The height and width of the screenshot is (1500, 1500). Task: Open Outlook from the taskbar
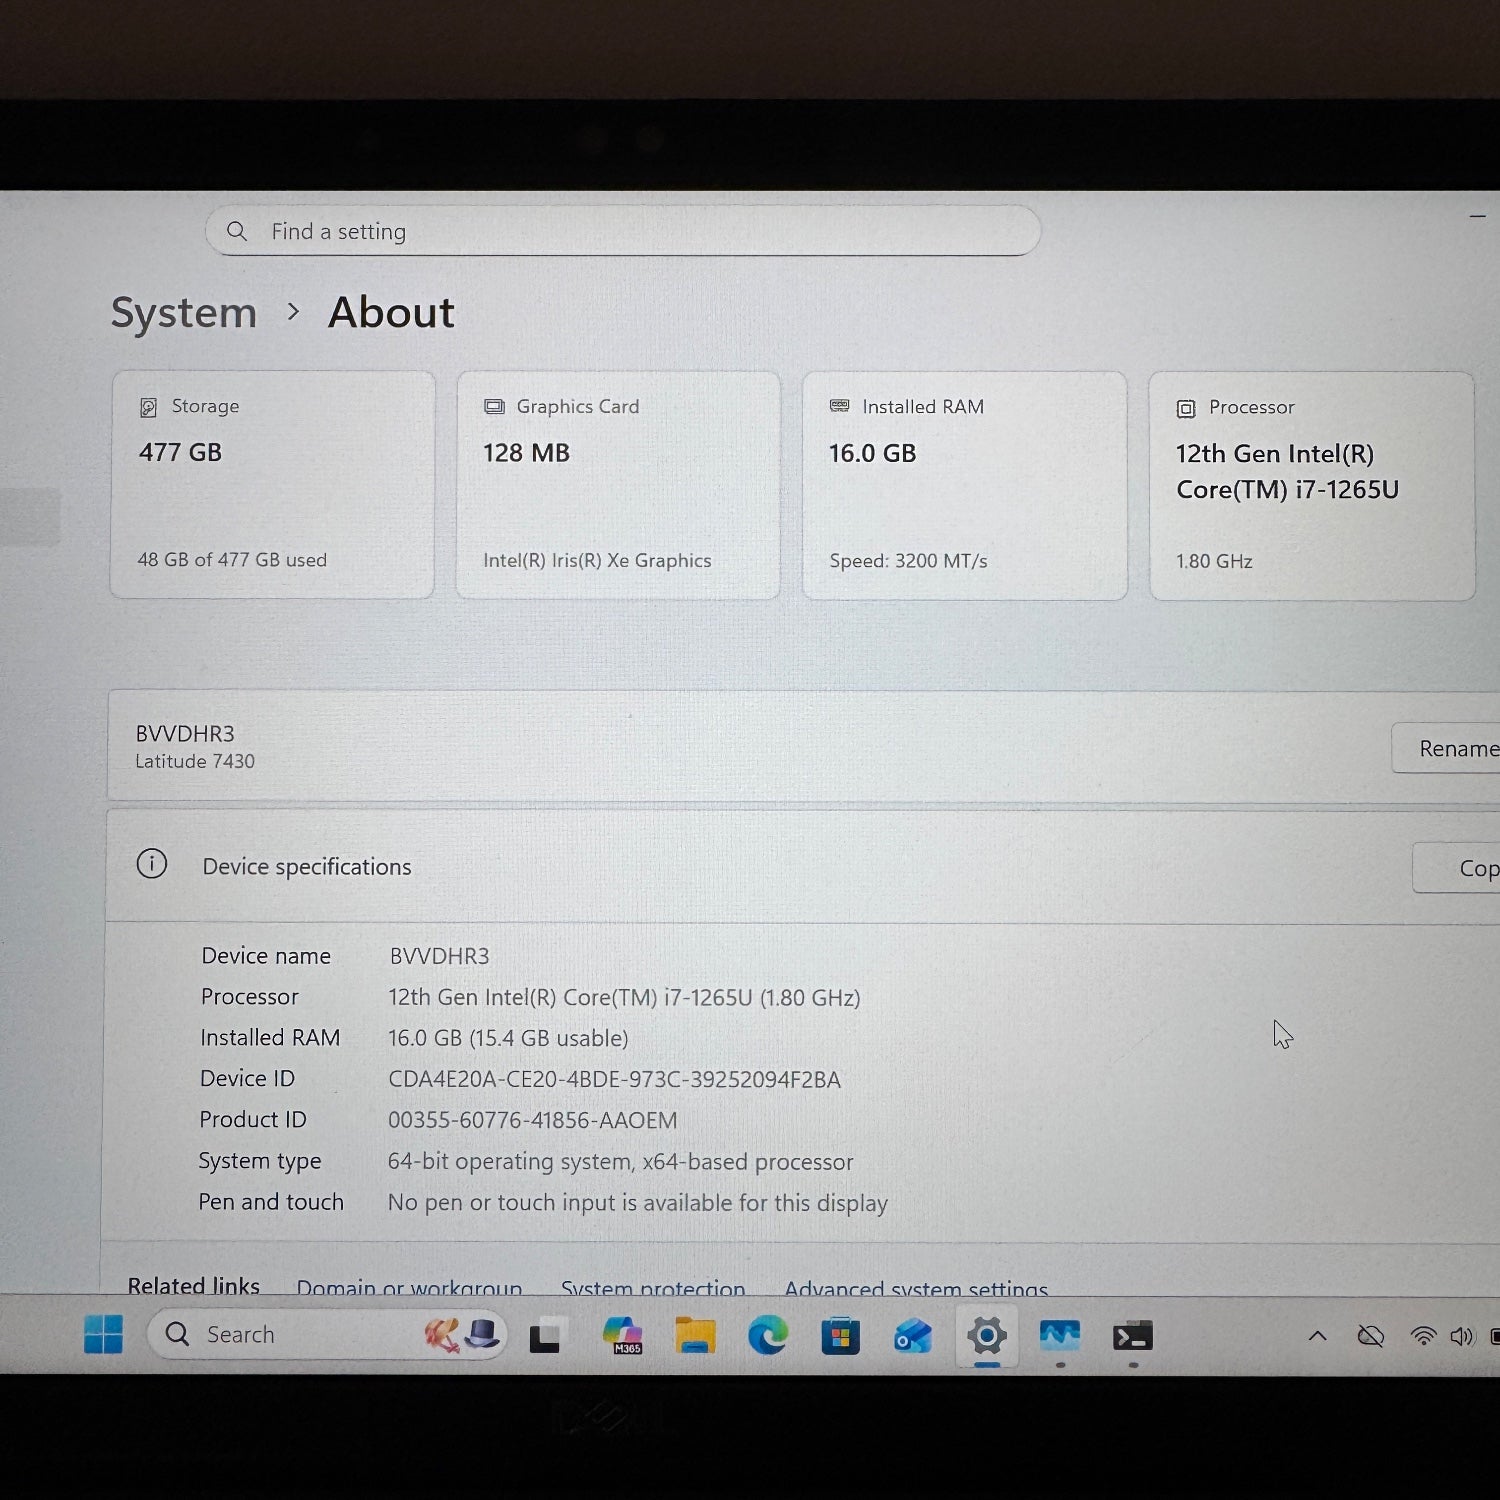(x=913, y=1336)
